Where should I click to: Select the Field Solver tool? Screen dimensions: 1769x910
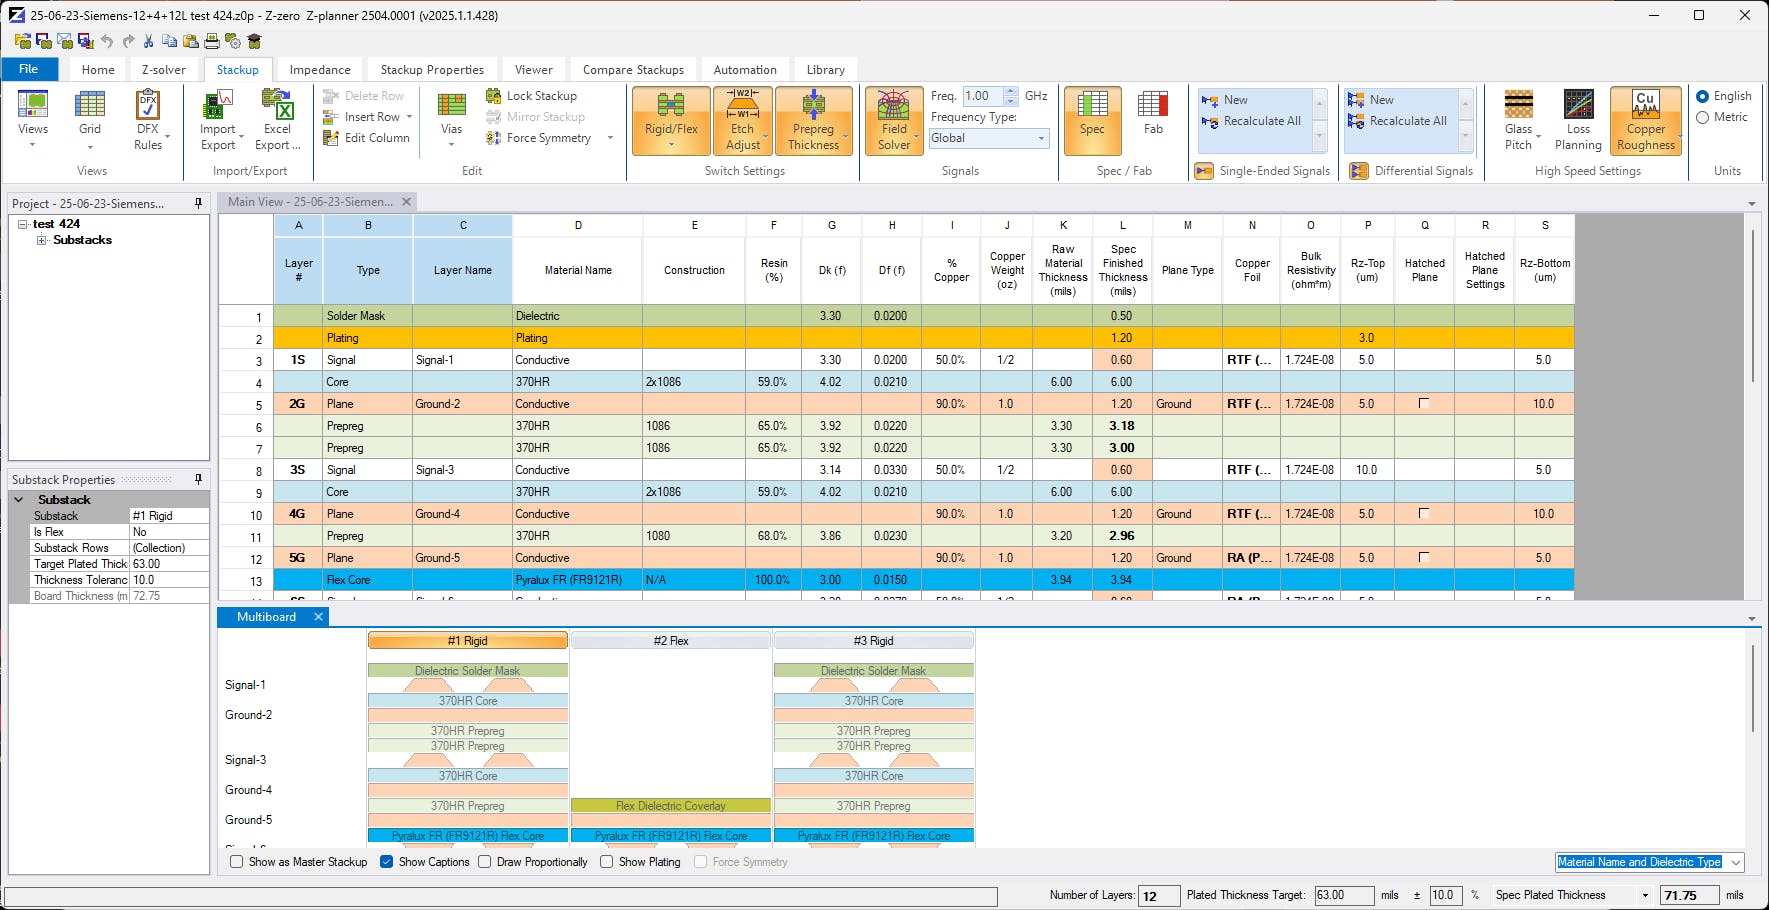pyautogui.click(x=893, y=120)
